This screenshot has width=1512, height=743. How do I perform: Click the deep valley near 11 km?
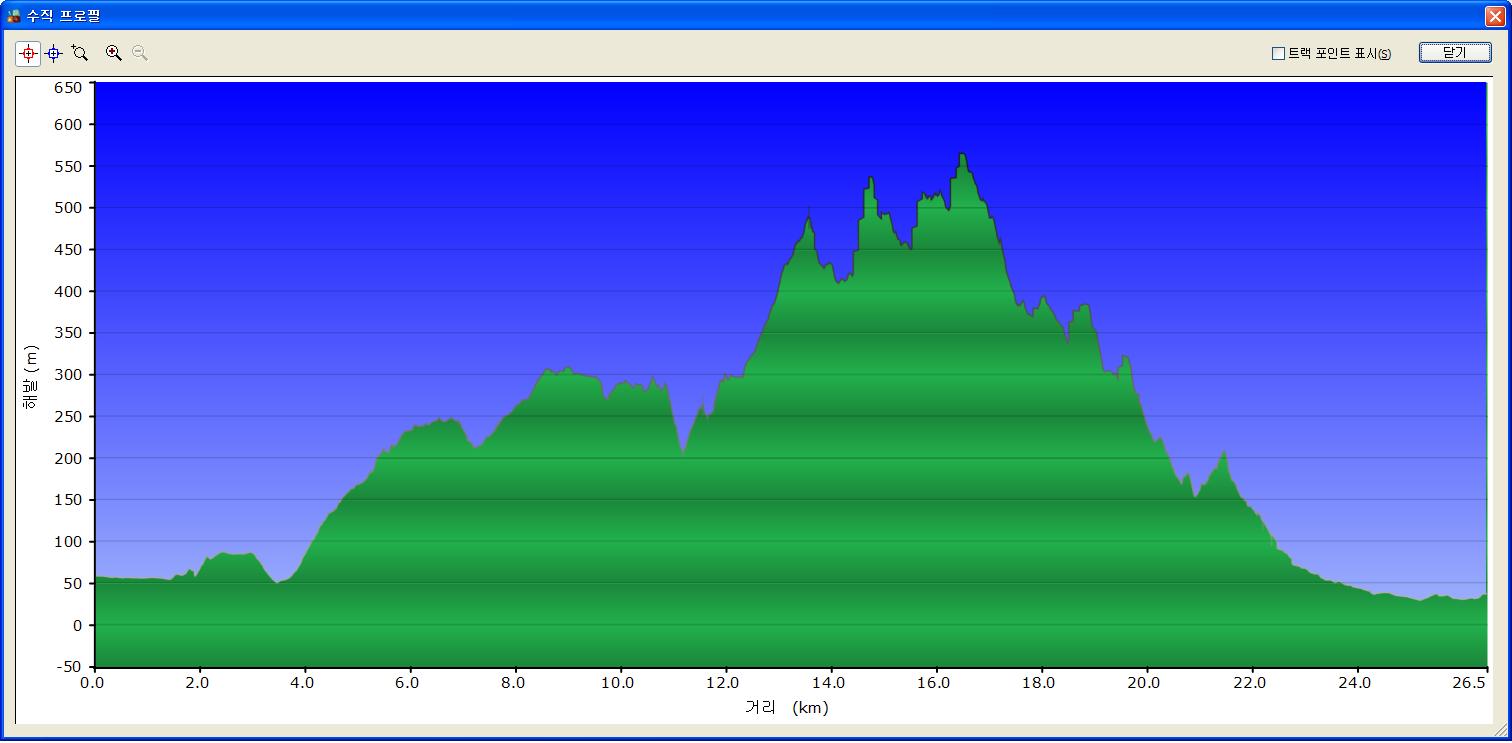point(683,453)
